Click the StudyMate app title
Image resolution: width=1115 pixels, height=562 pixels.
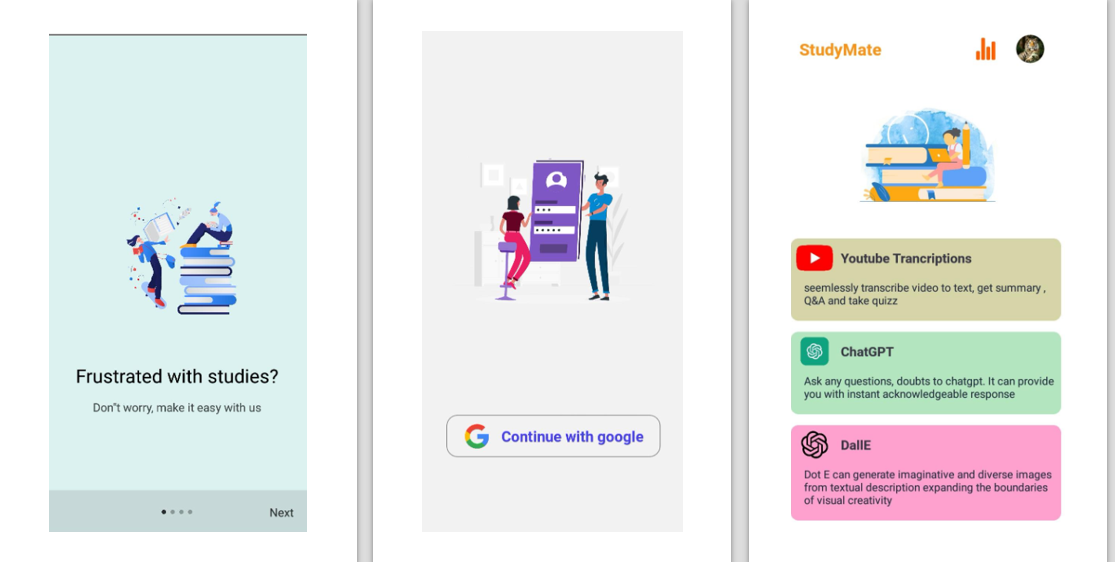coord(840,50)
